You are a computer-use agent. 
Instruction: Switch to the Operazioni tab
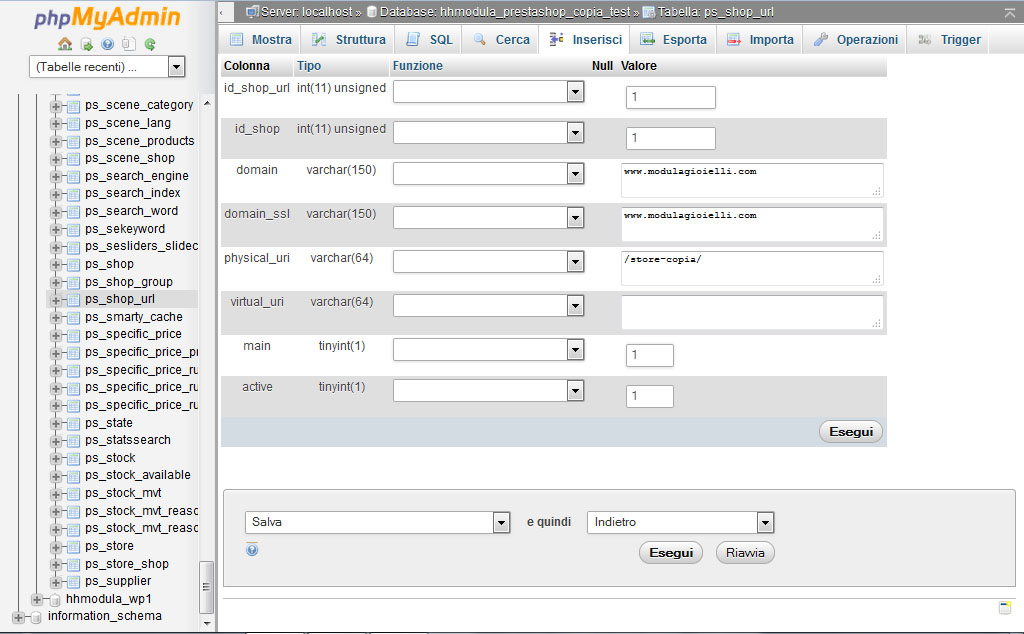click(856, 39)
